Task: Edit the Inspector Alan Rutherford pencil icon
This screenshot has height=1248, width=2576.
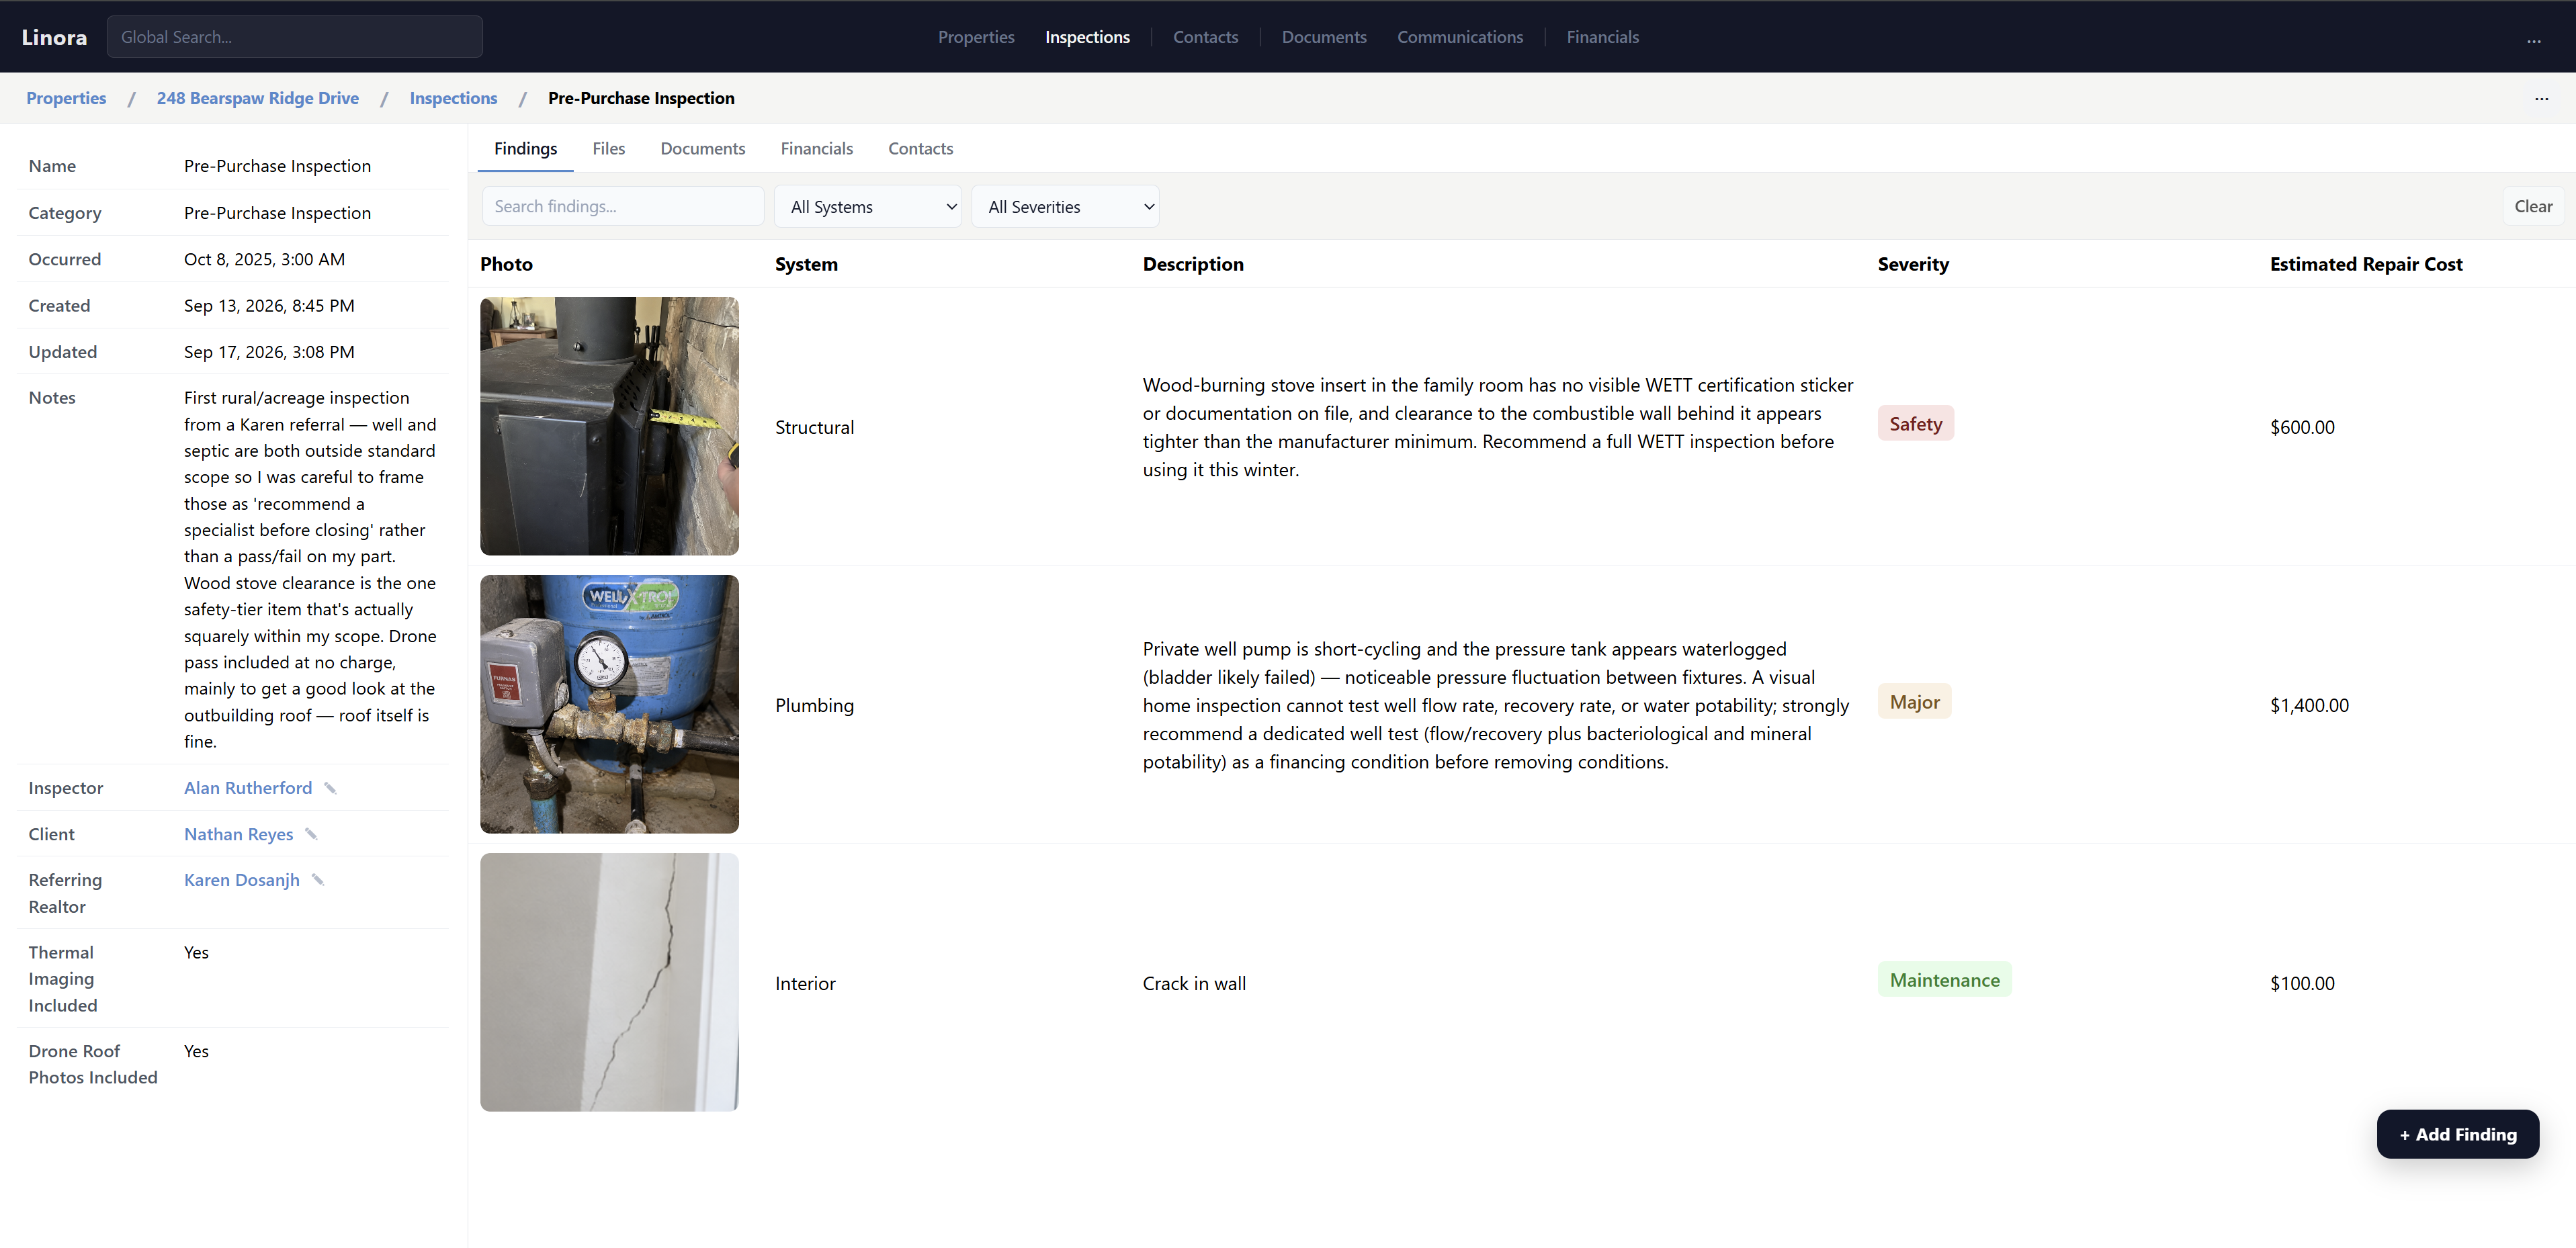Action: point(330,788)
